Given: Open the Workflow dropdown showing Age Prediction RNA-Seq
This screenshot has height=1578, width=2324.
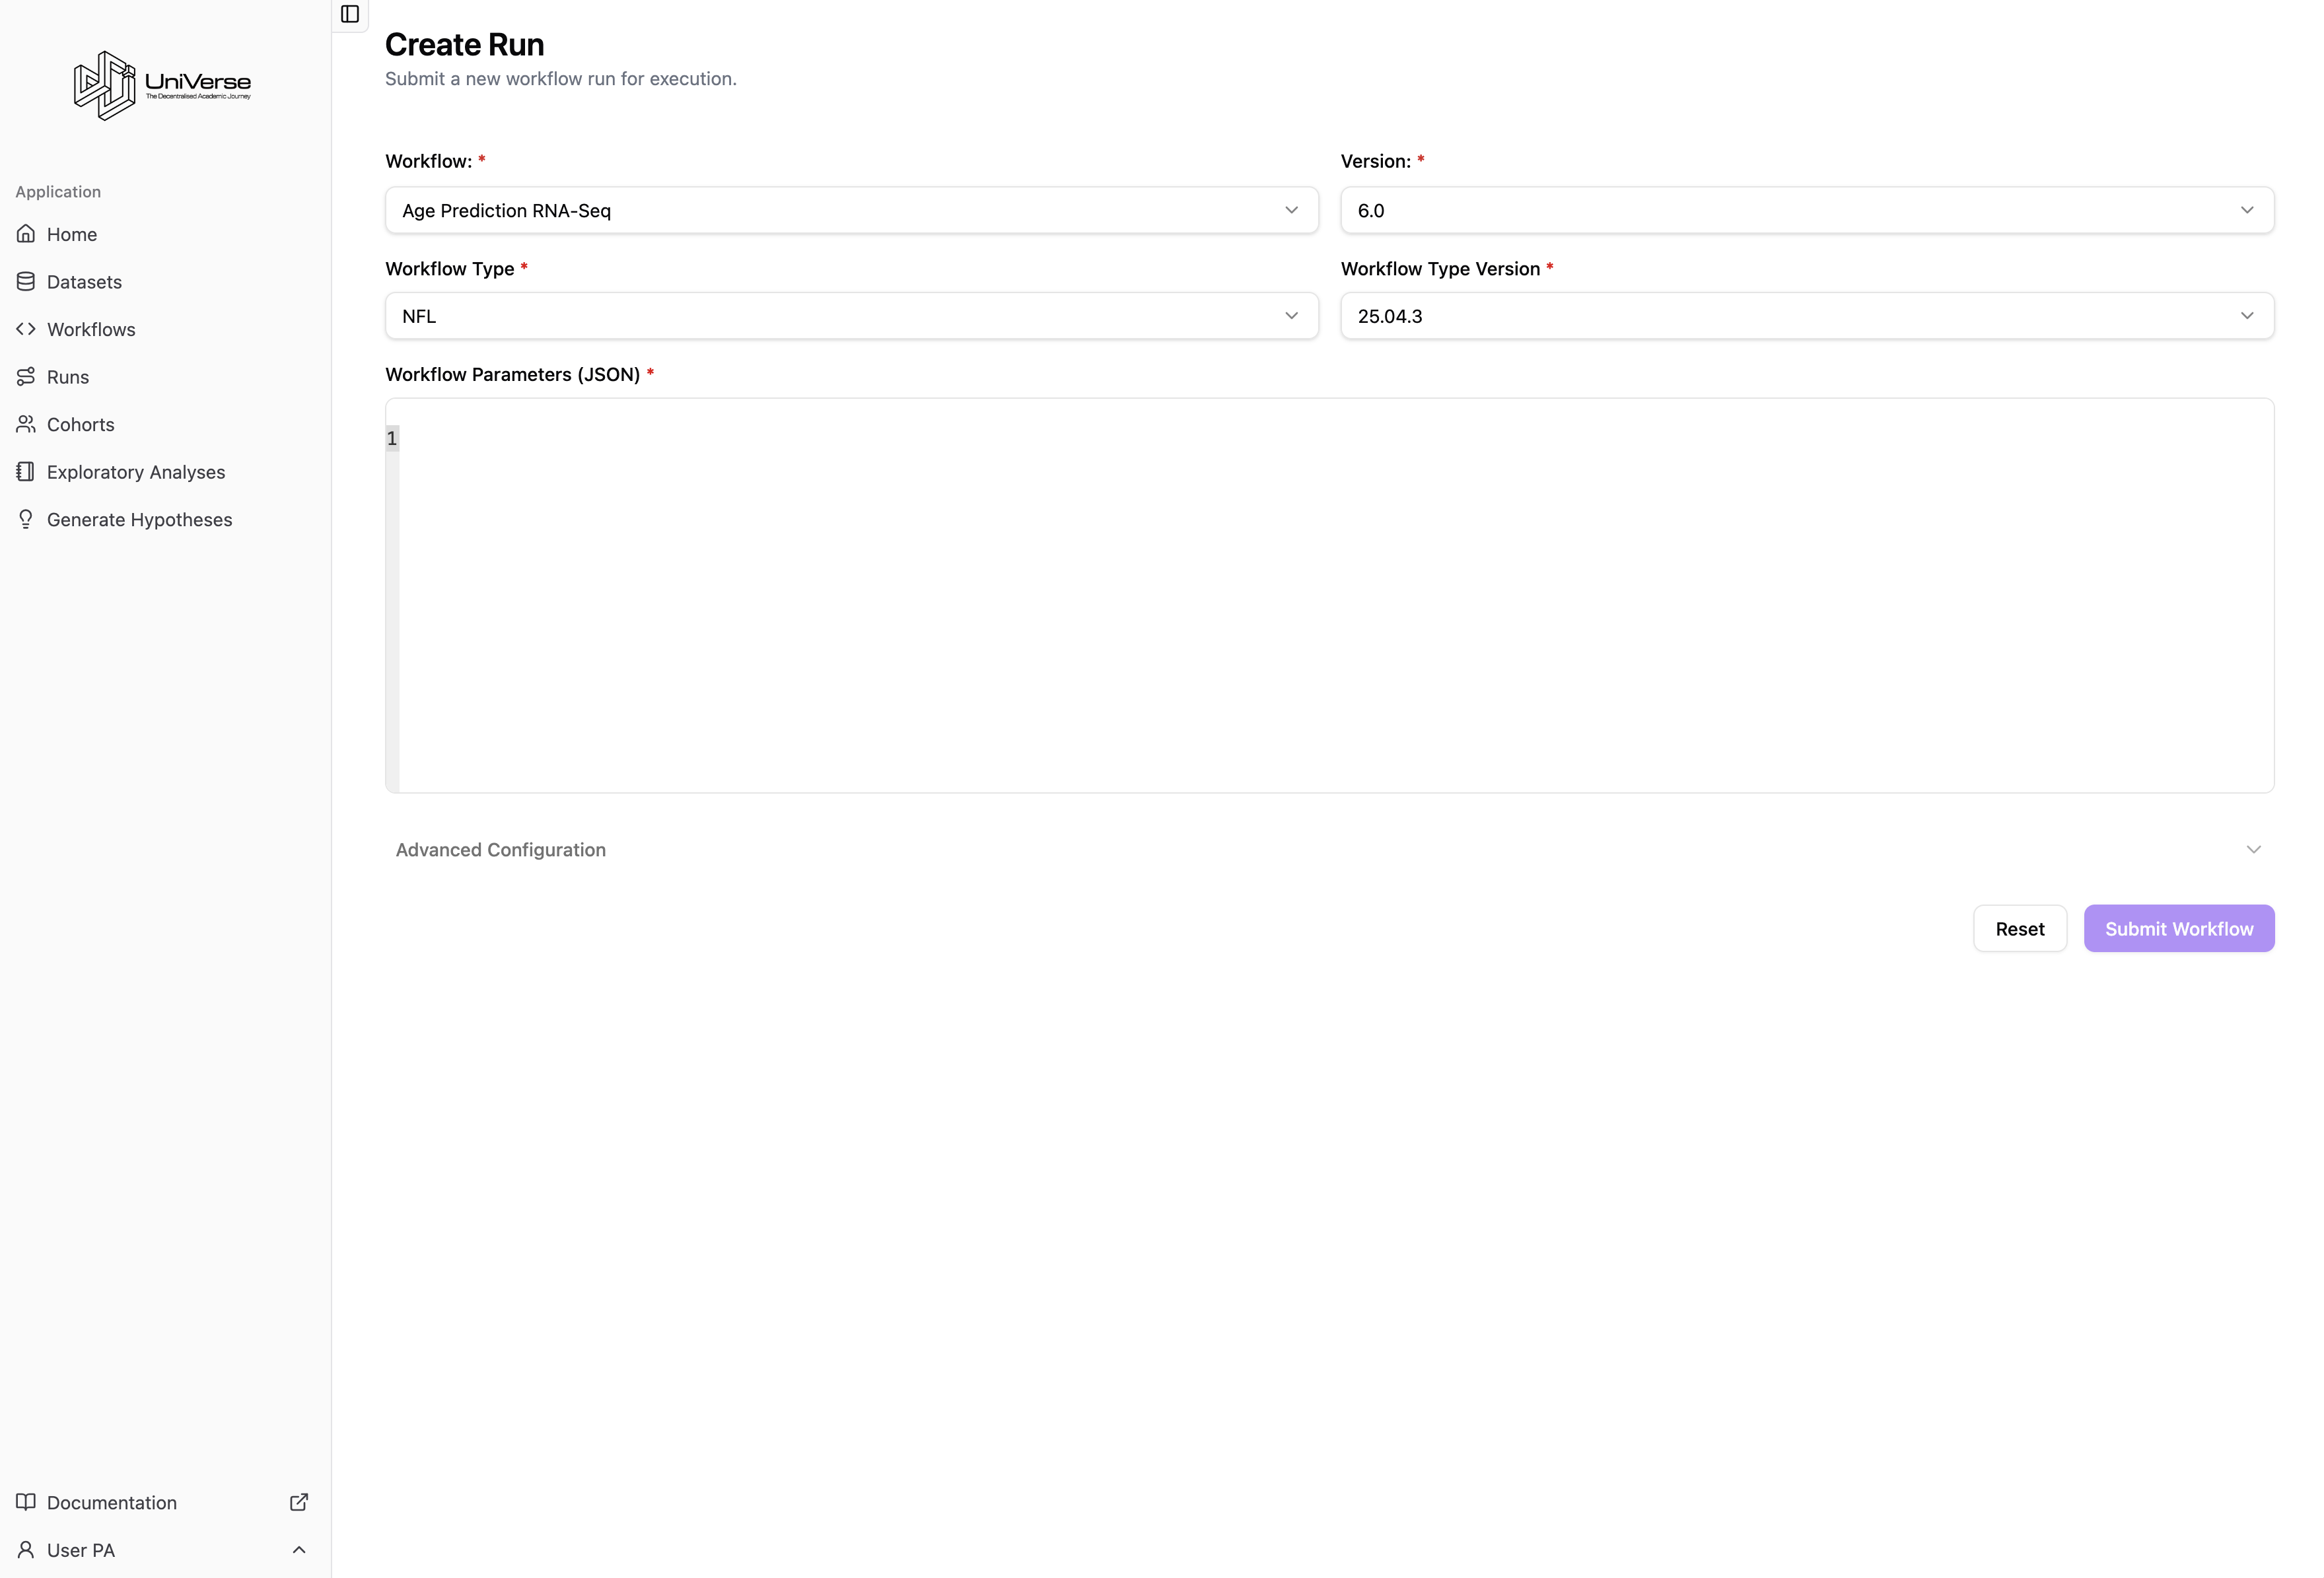Looking at the screenshot, I should click(x=851, y=210).
